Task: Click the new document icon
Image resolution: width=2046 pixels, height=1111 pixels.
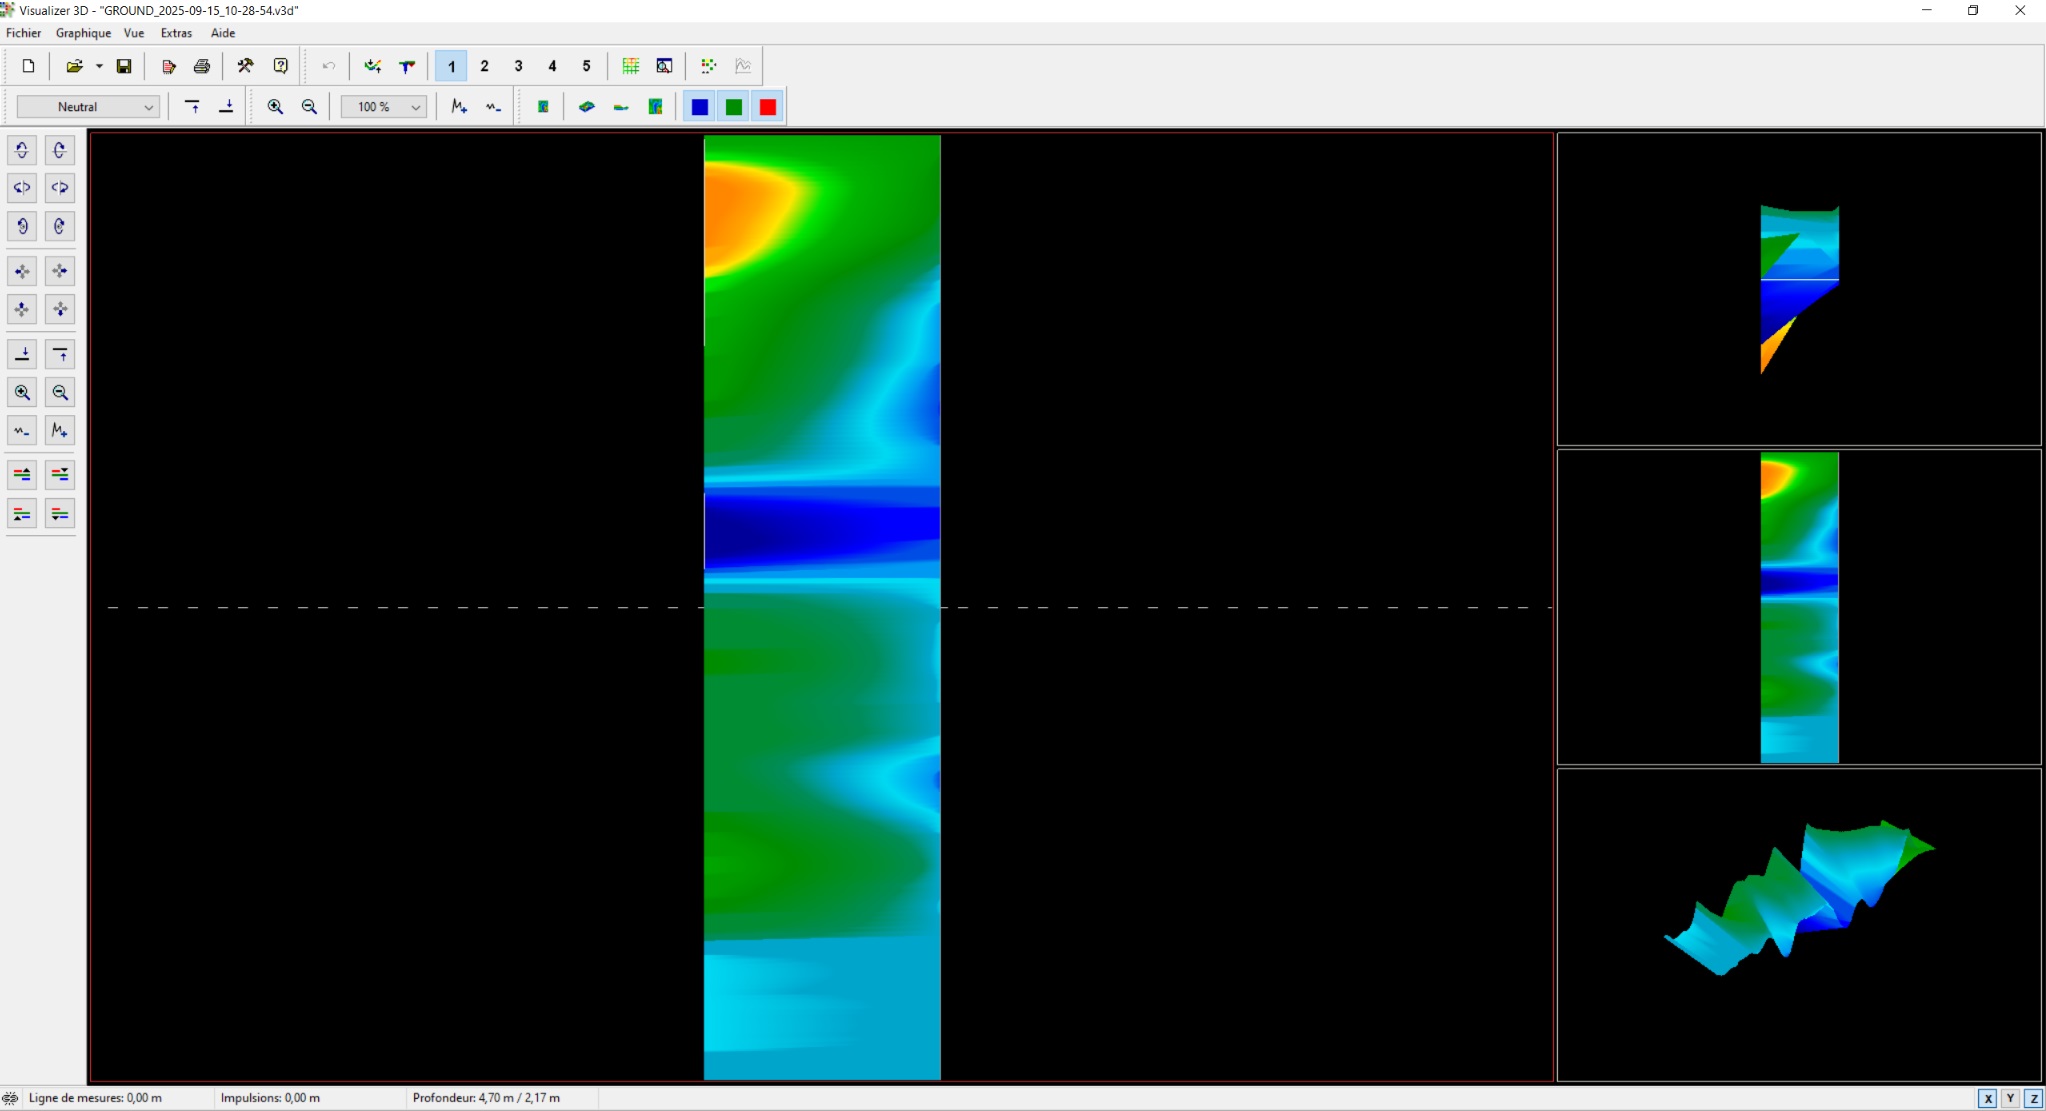Action: 28,66
